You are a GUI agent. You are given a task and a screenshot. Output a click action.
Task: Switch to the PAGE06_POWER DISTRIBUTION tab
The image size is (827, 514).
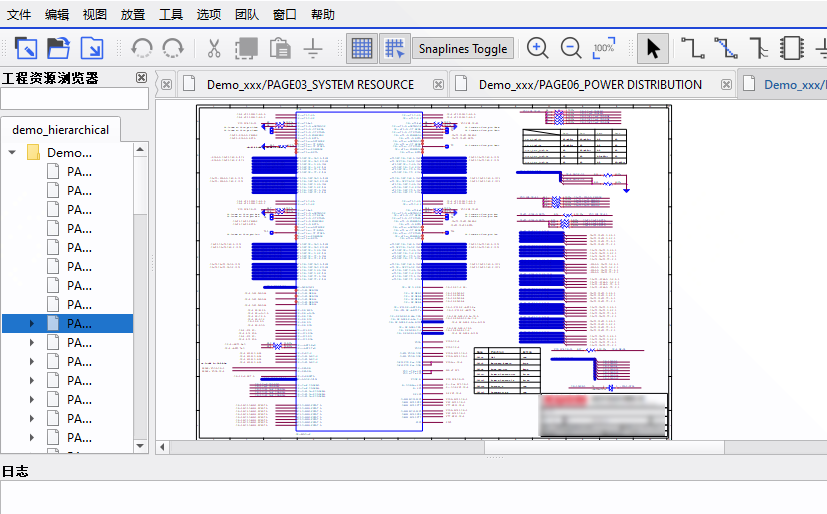click(590, 85)
